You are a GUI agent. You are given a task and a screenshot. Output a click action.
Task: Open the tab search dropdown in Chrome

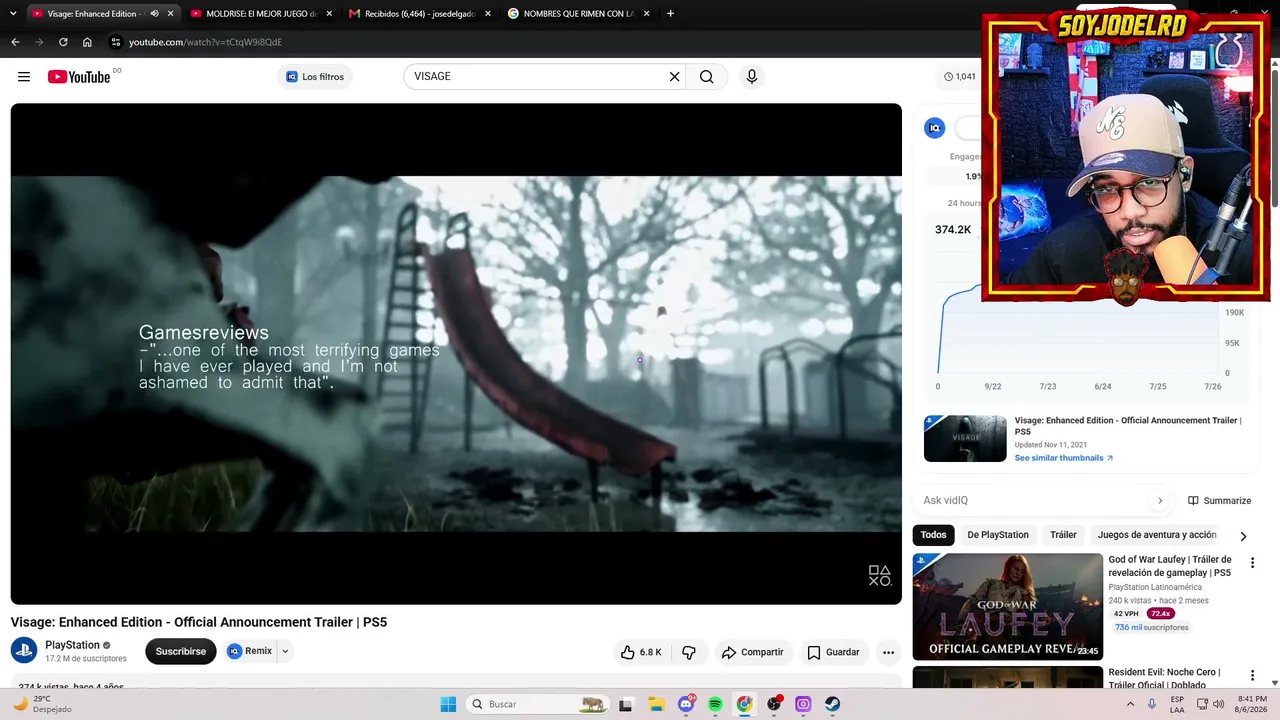tap(13, 14)
